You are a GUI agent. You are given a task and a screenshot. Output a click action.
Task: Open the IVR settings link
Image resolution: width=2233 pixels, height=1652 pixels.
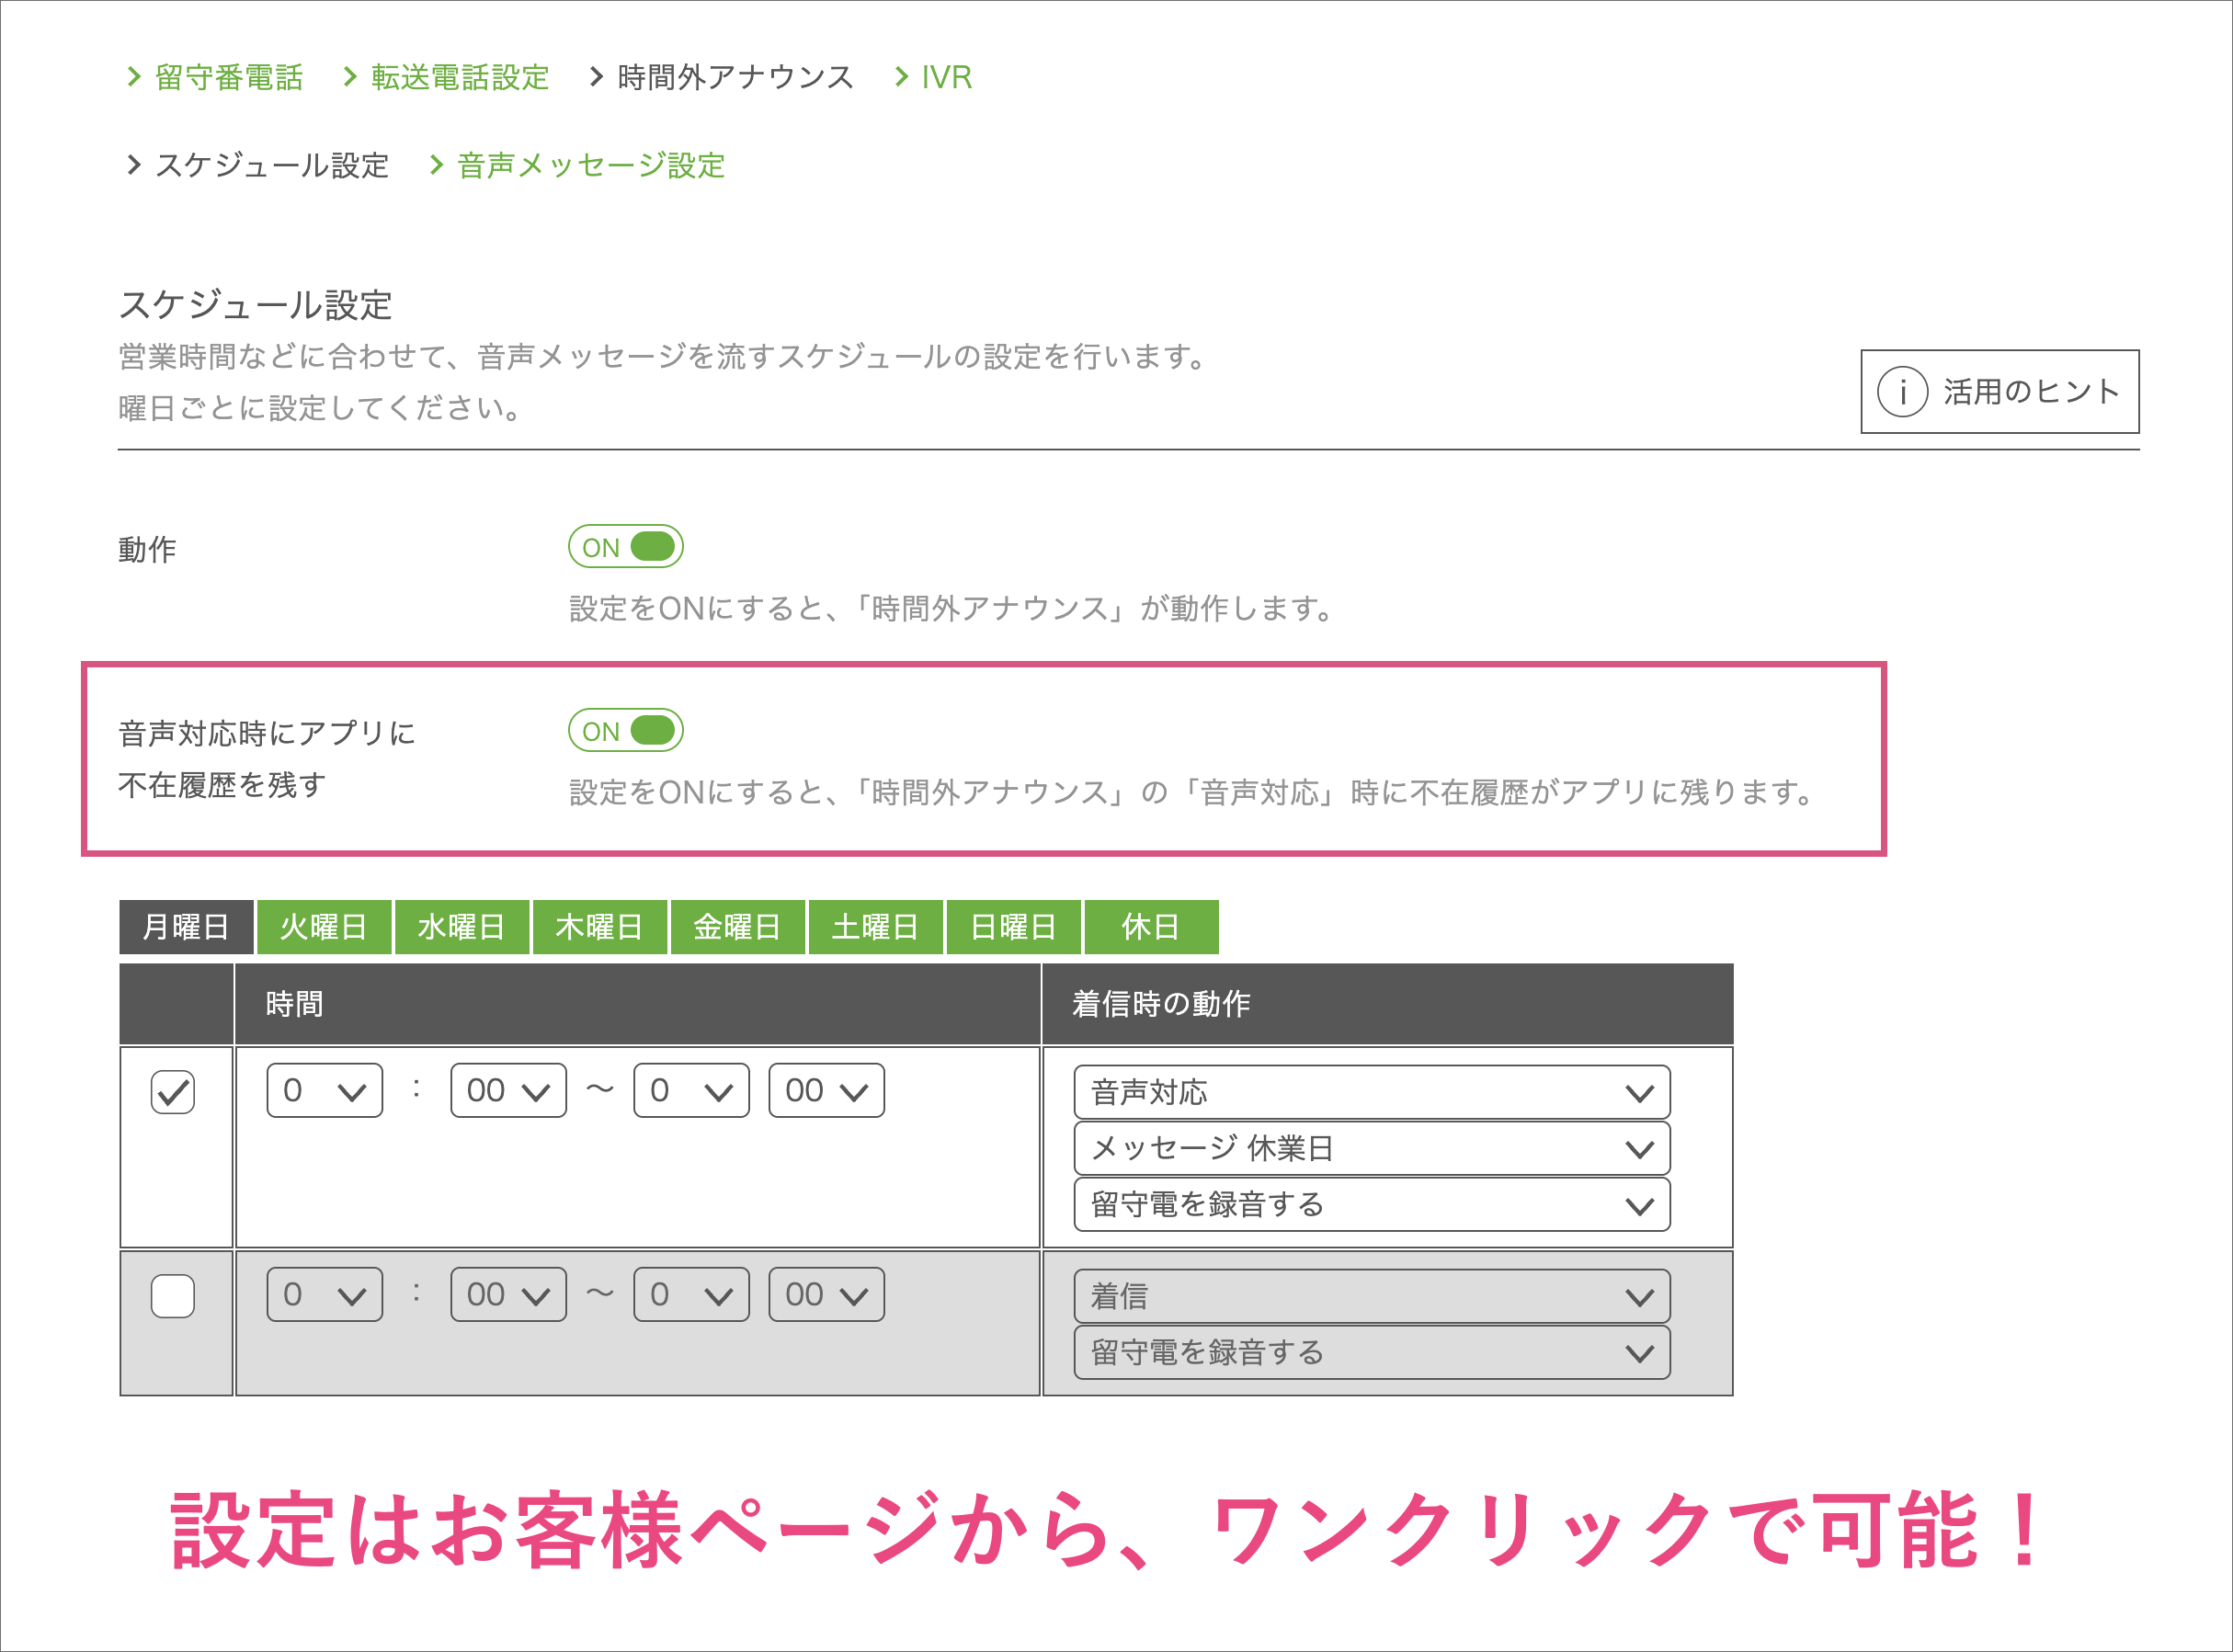tap(946, 77)
